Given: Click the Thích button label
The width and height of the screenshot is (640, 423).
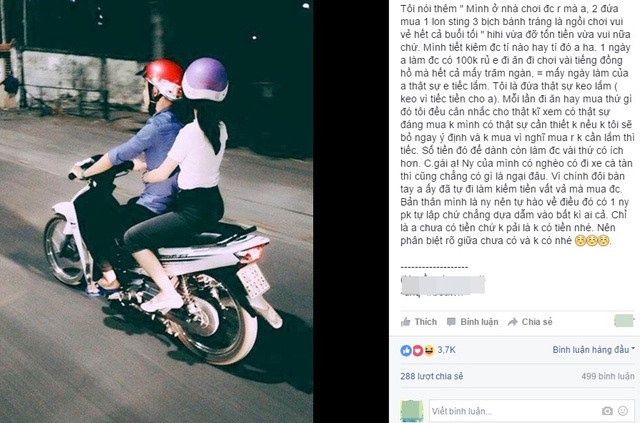Looking at the screenshot, I should (x=426, y=322).
